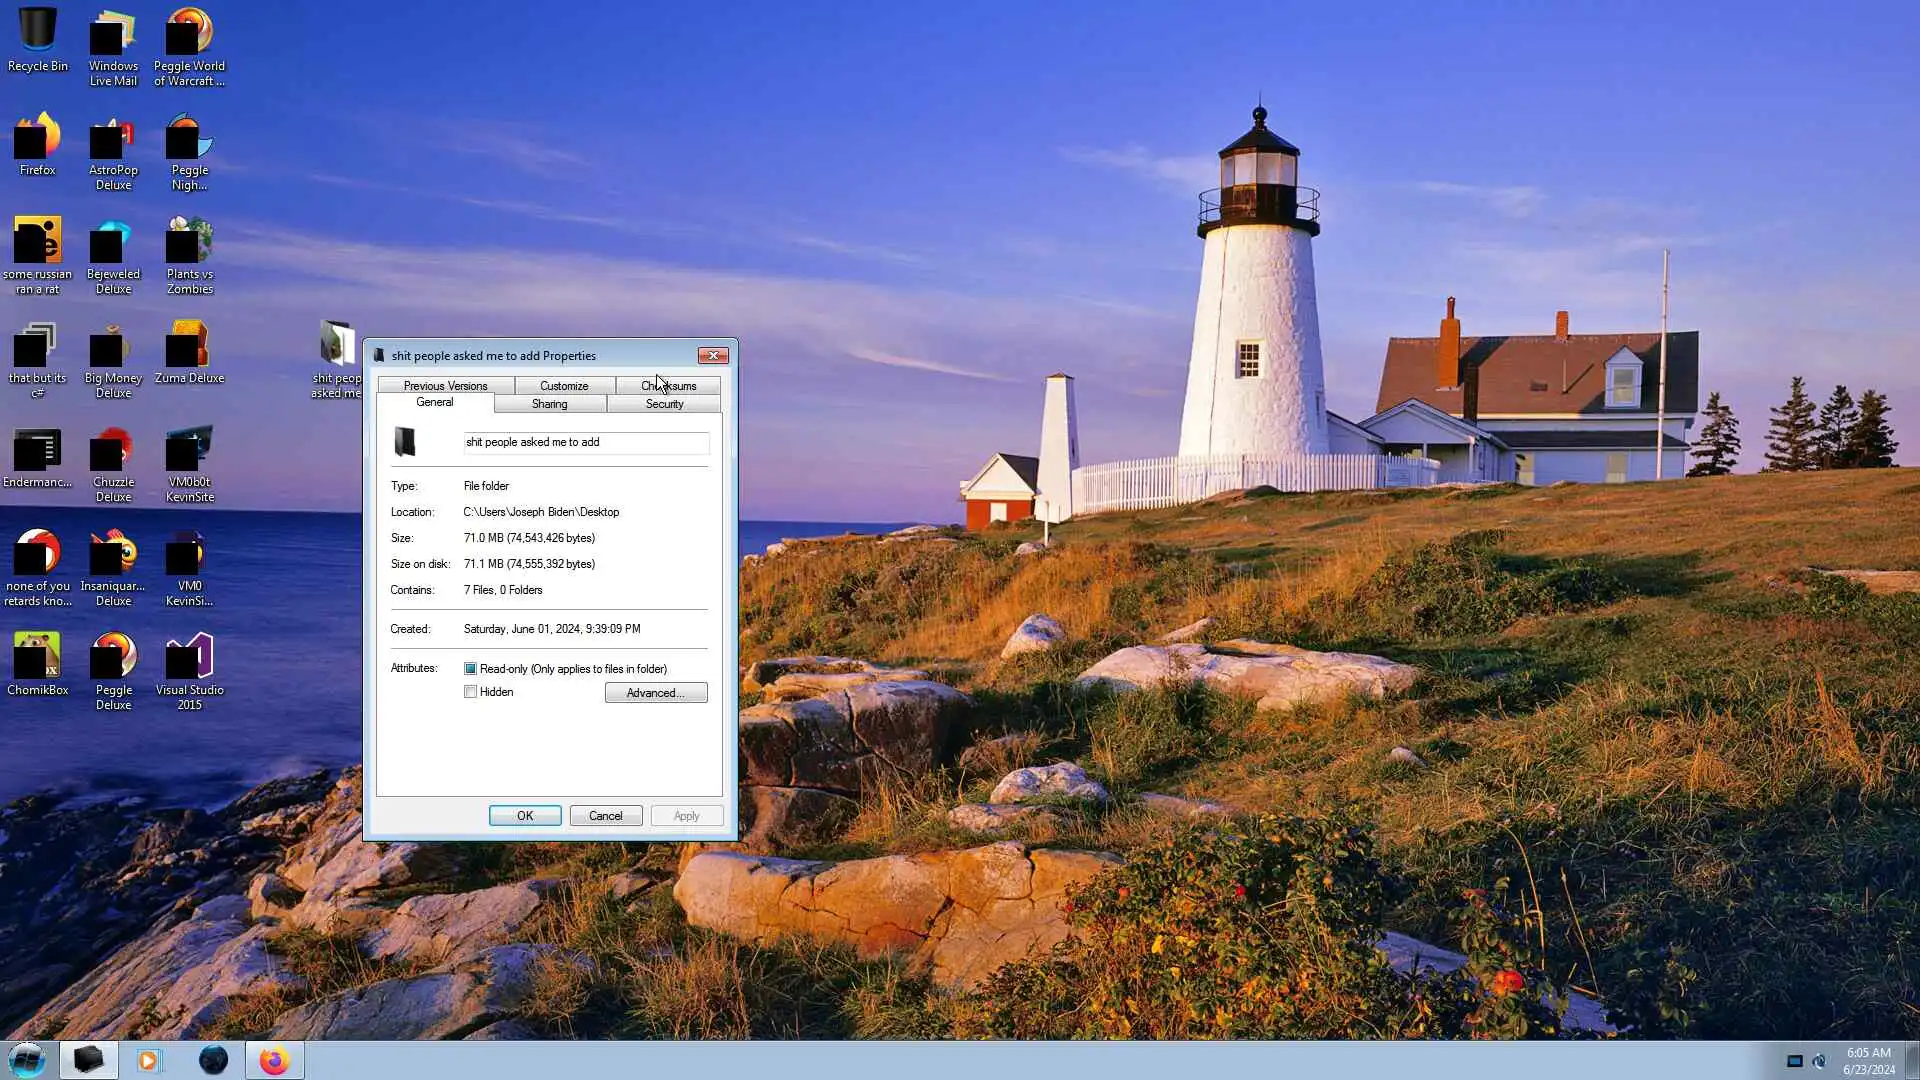The image size is (1920, 1080).
Task: Switch to the Security tab
Action: [664, 404]
